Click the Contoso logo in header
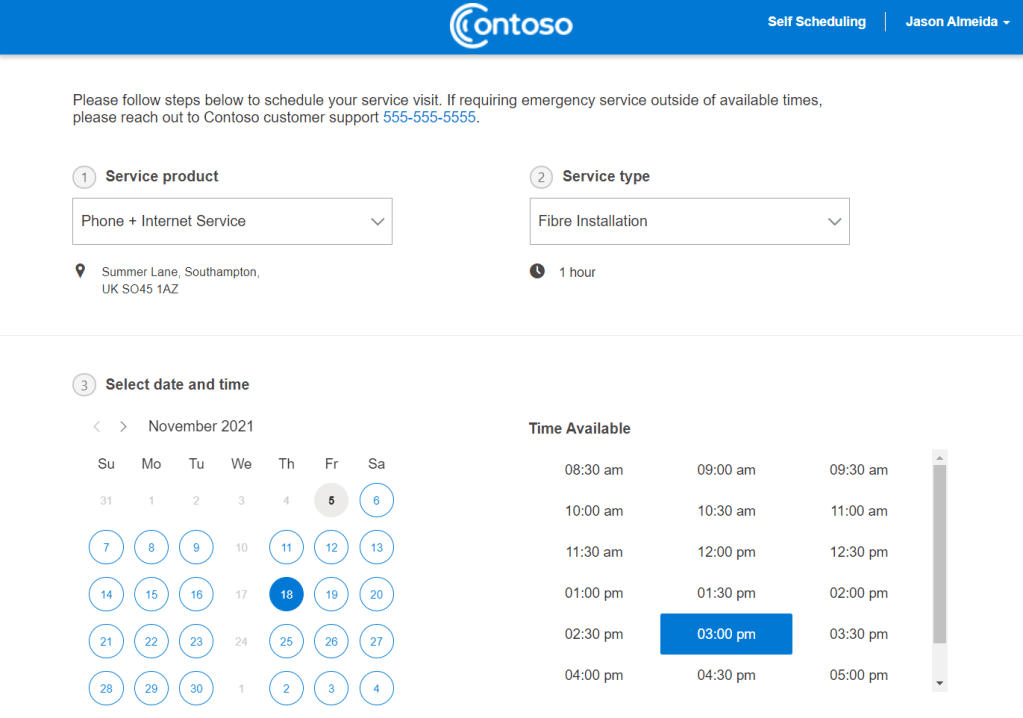 (511, 26)
